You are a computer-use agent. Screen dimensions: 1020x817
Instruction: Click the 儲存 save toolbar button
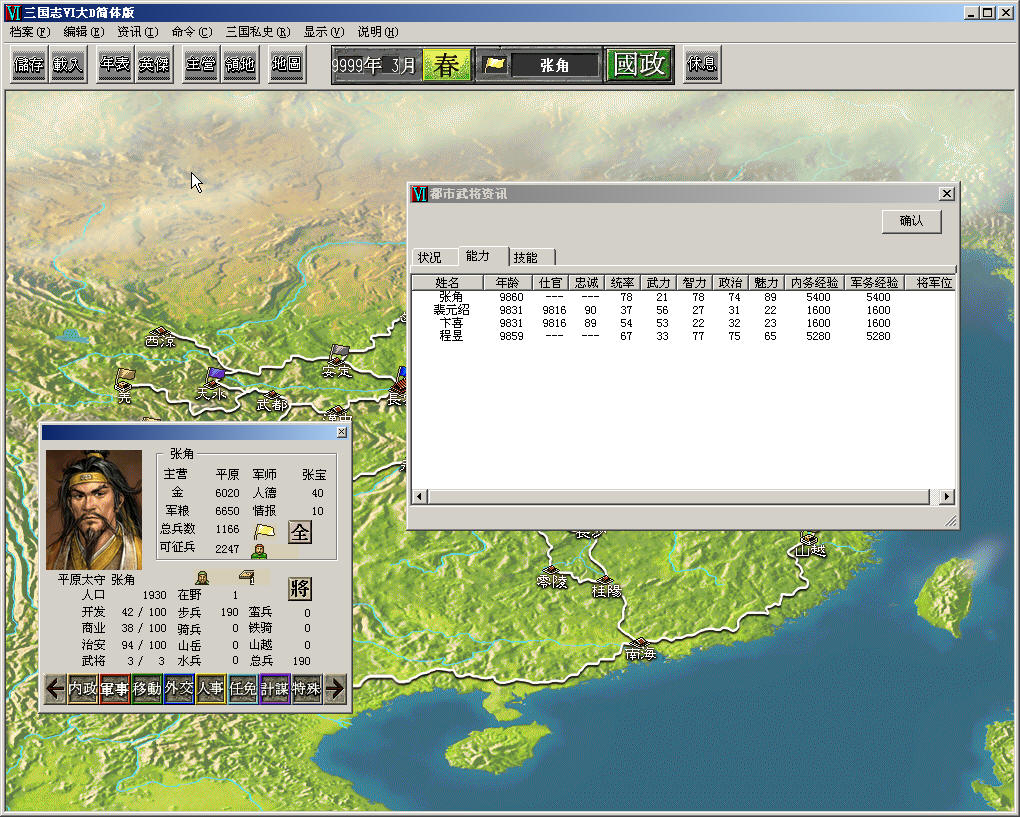[x=29, y=65]
